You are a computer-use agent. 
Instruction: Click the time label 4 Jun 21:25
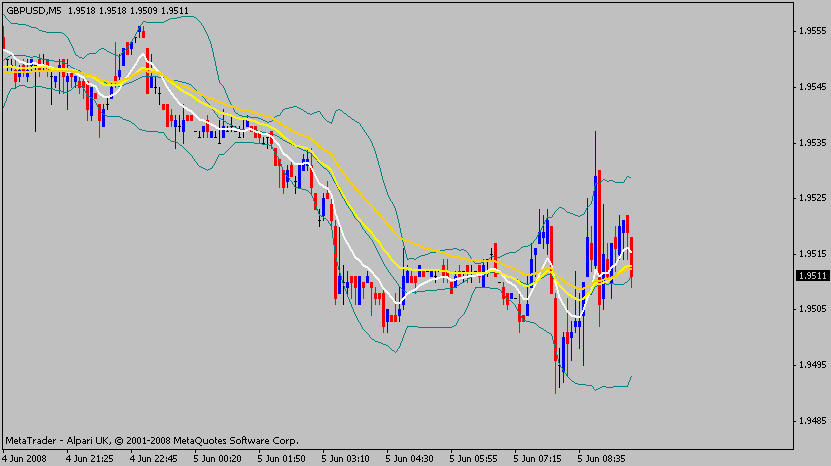(x=90, y=459)
